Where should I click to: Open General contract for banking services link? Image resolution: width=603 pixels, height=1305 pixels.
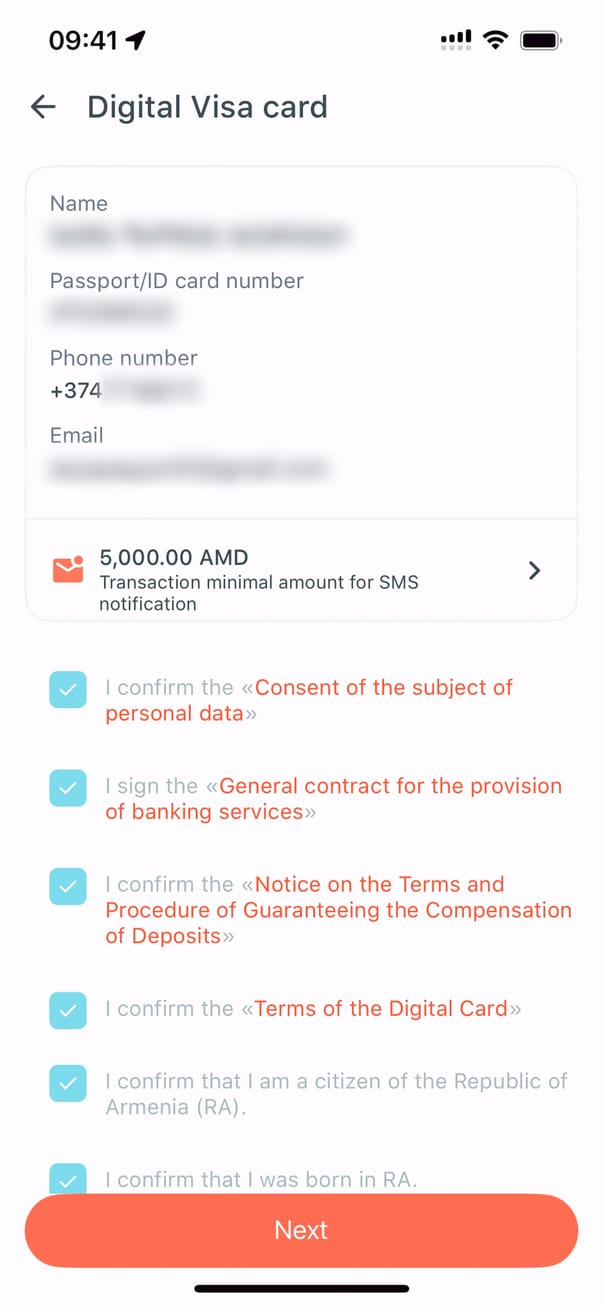pos(390,786)
